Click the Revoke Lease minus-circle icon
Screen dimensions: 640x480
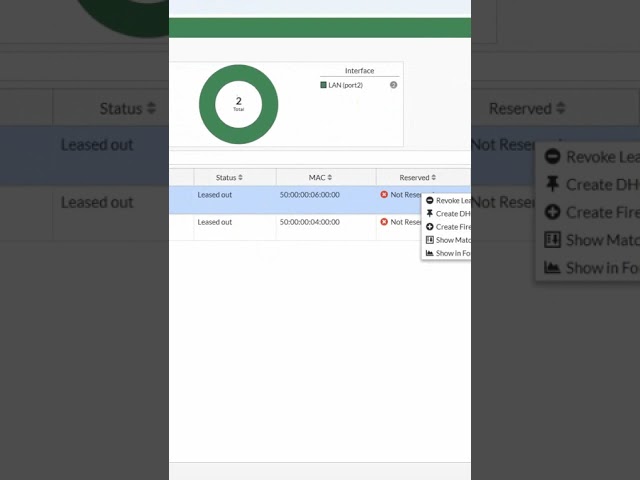[x=430, y=201]
